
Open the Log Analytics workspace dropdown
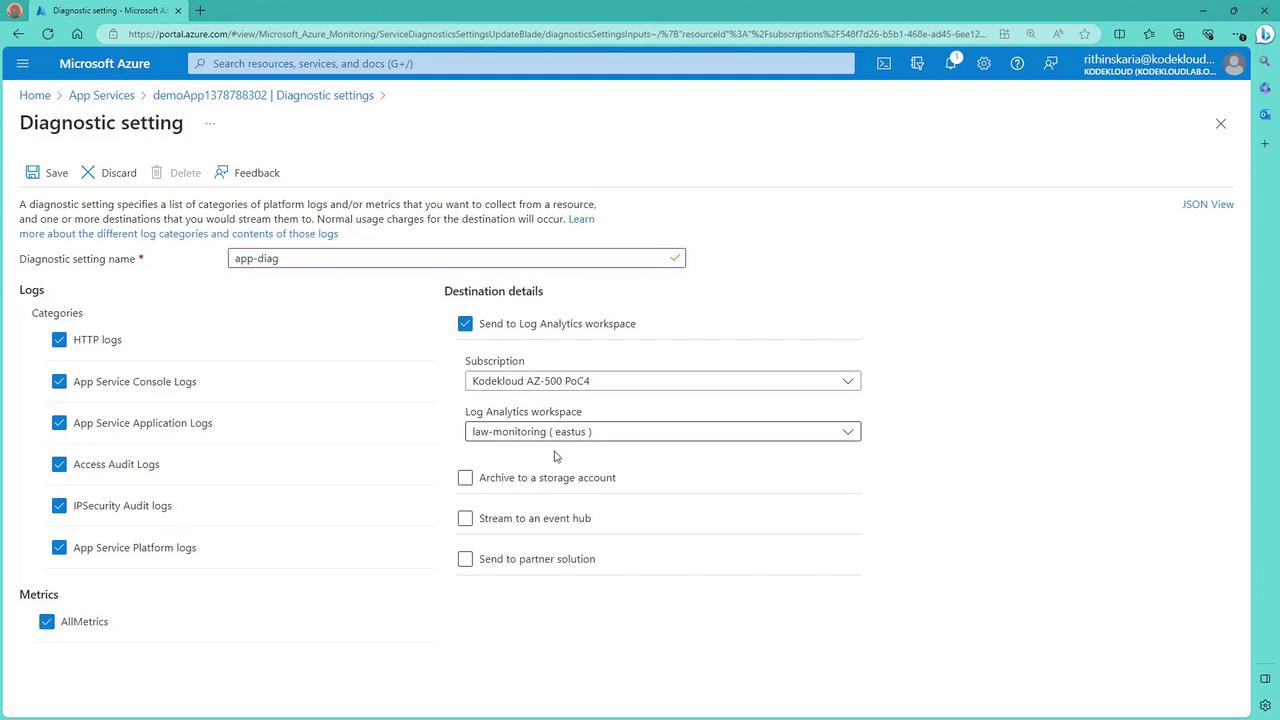(663, 432)
